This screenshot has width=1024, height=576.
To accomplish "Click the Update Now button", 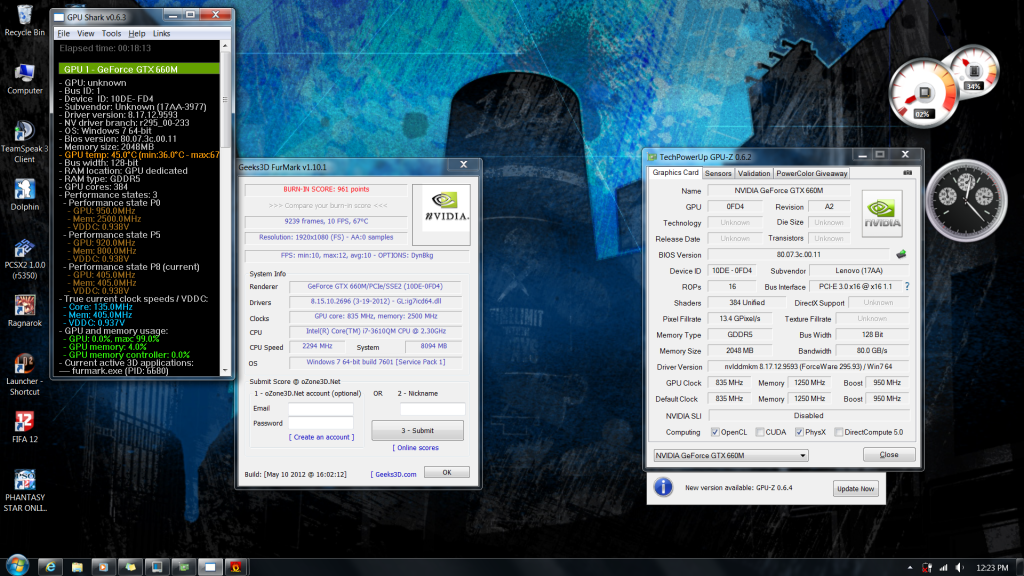I will point(855,489).
